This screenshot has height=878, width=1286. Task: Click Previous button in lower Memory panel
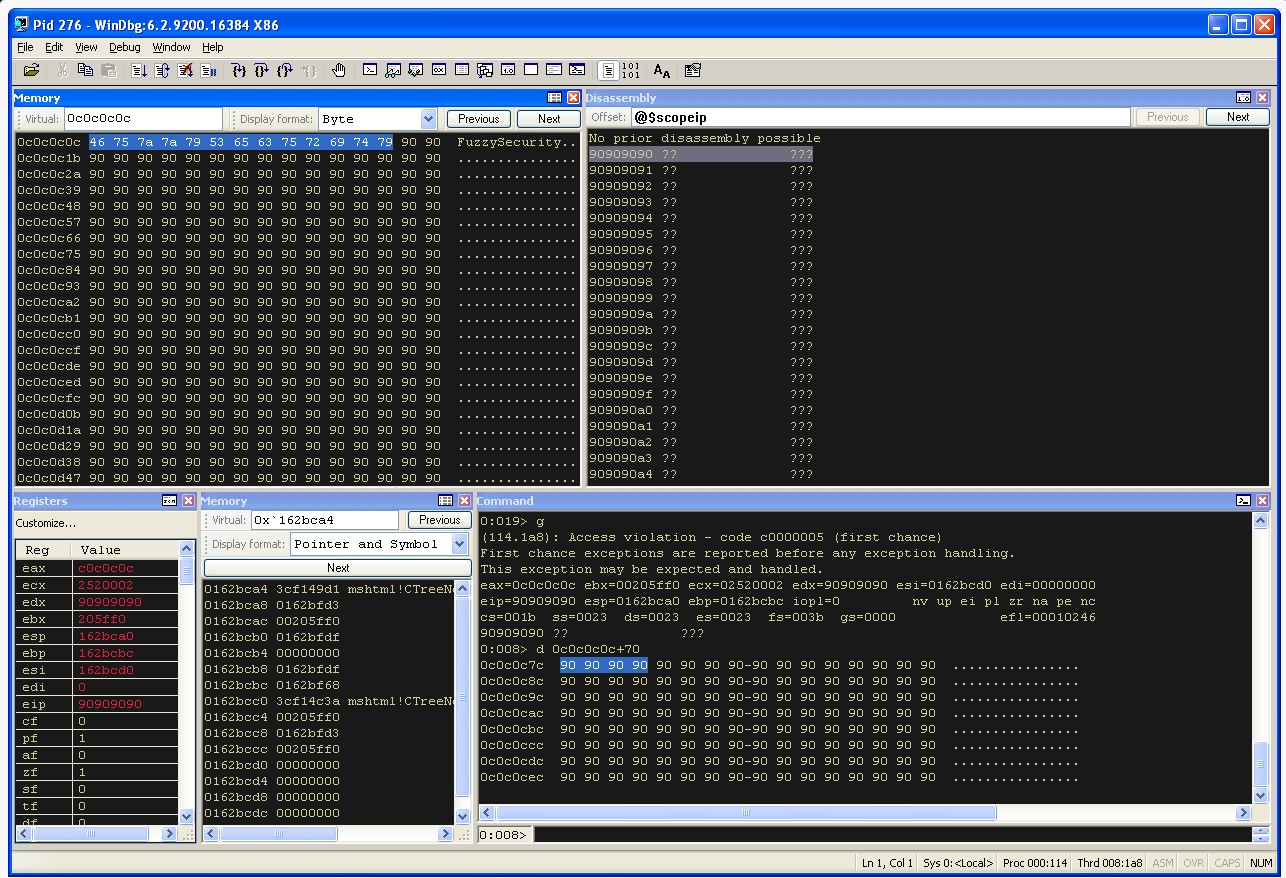[439, 520]
